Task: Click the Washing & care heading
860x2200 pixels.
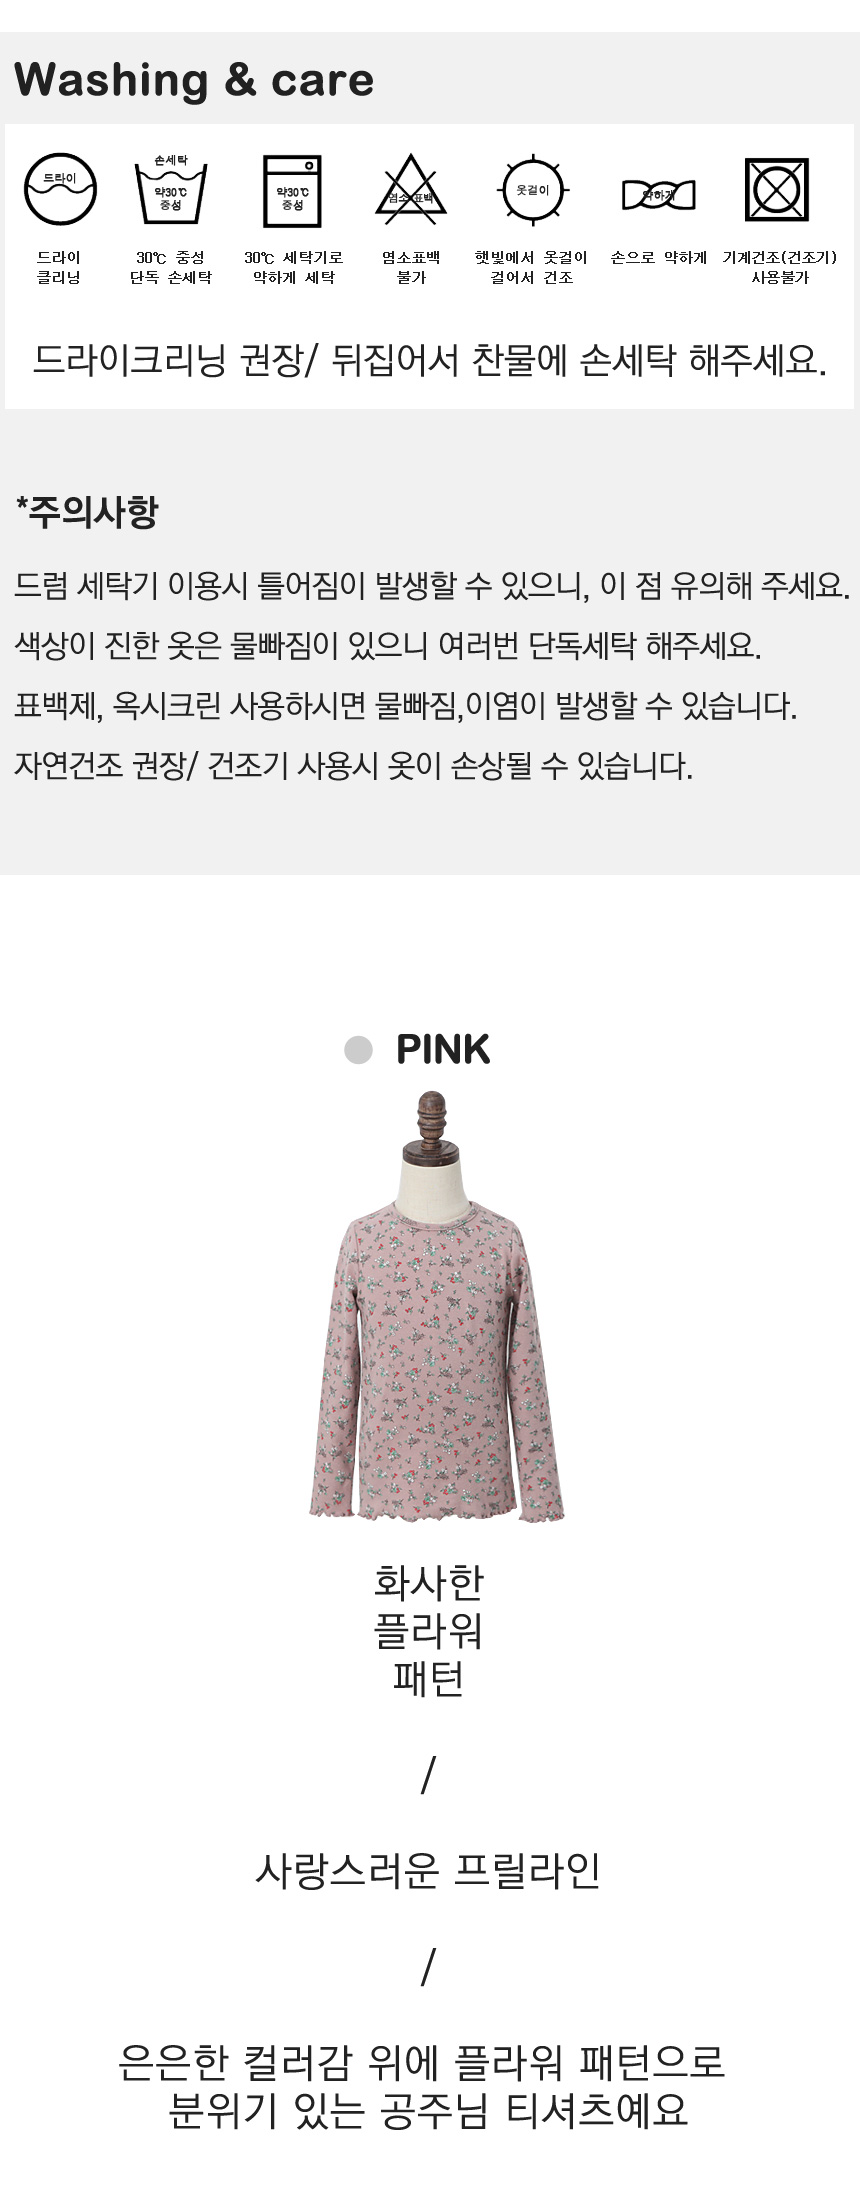Action: pyautogui.click(x=194, y=80)
